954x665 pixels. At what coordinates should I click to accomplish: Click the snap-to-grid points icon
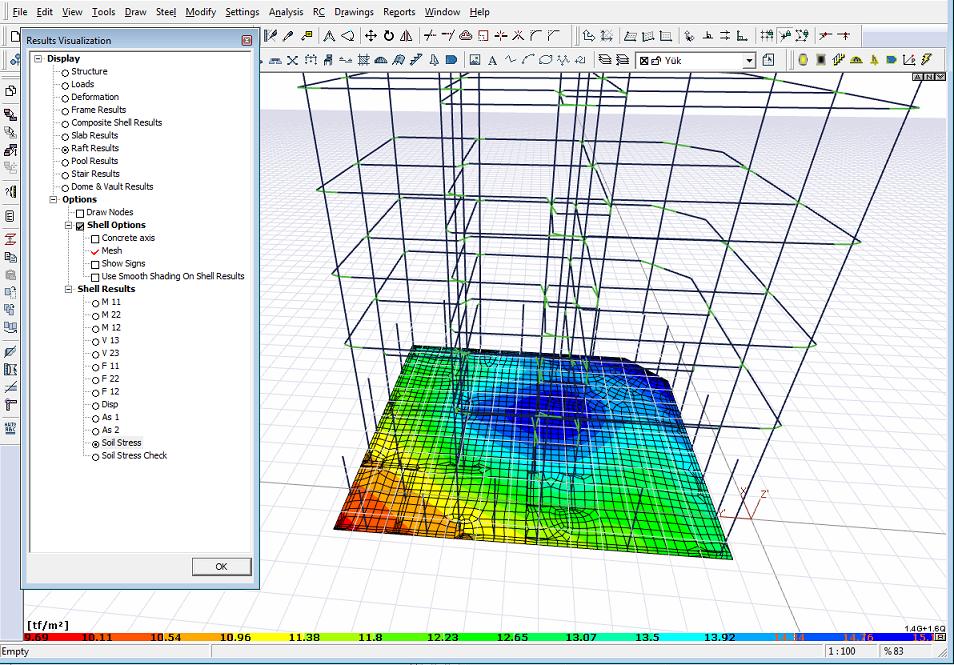(x=767, y=36)
